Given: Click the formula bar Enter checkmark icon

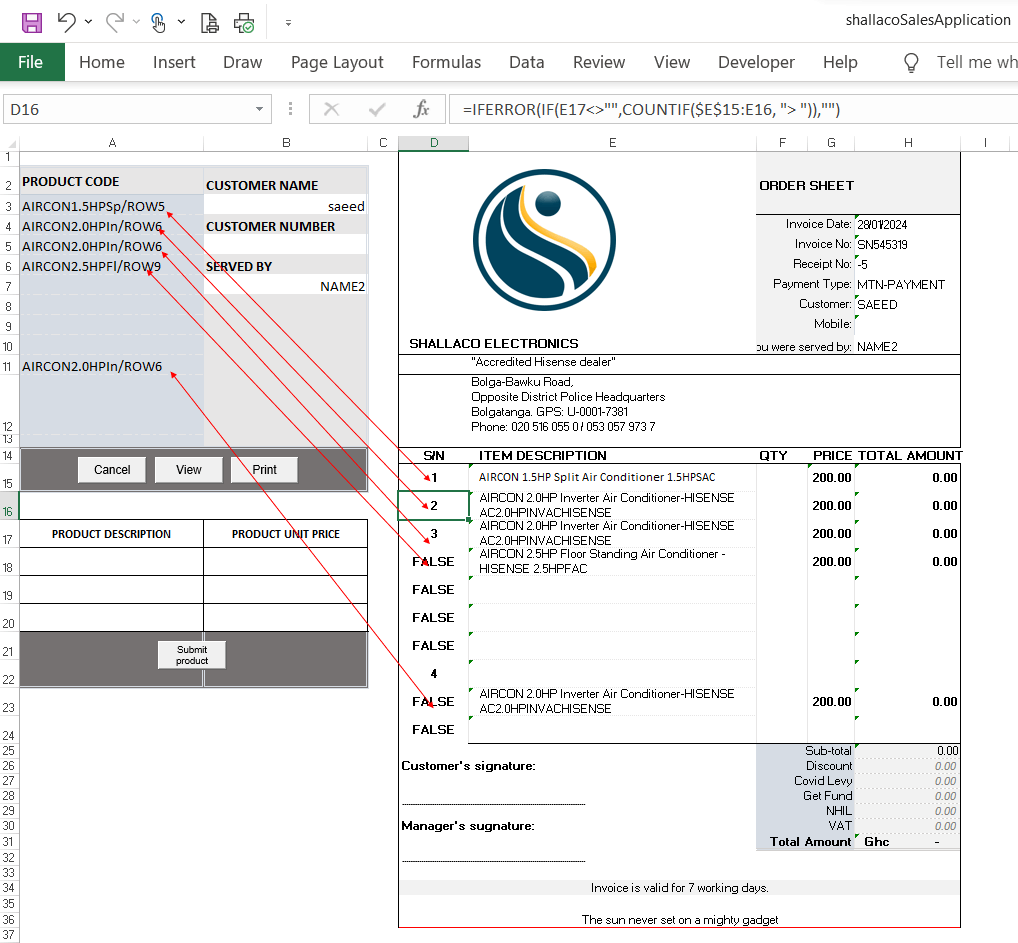Looking at the screenshot, I should pos(377,109).
